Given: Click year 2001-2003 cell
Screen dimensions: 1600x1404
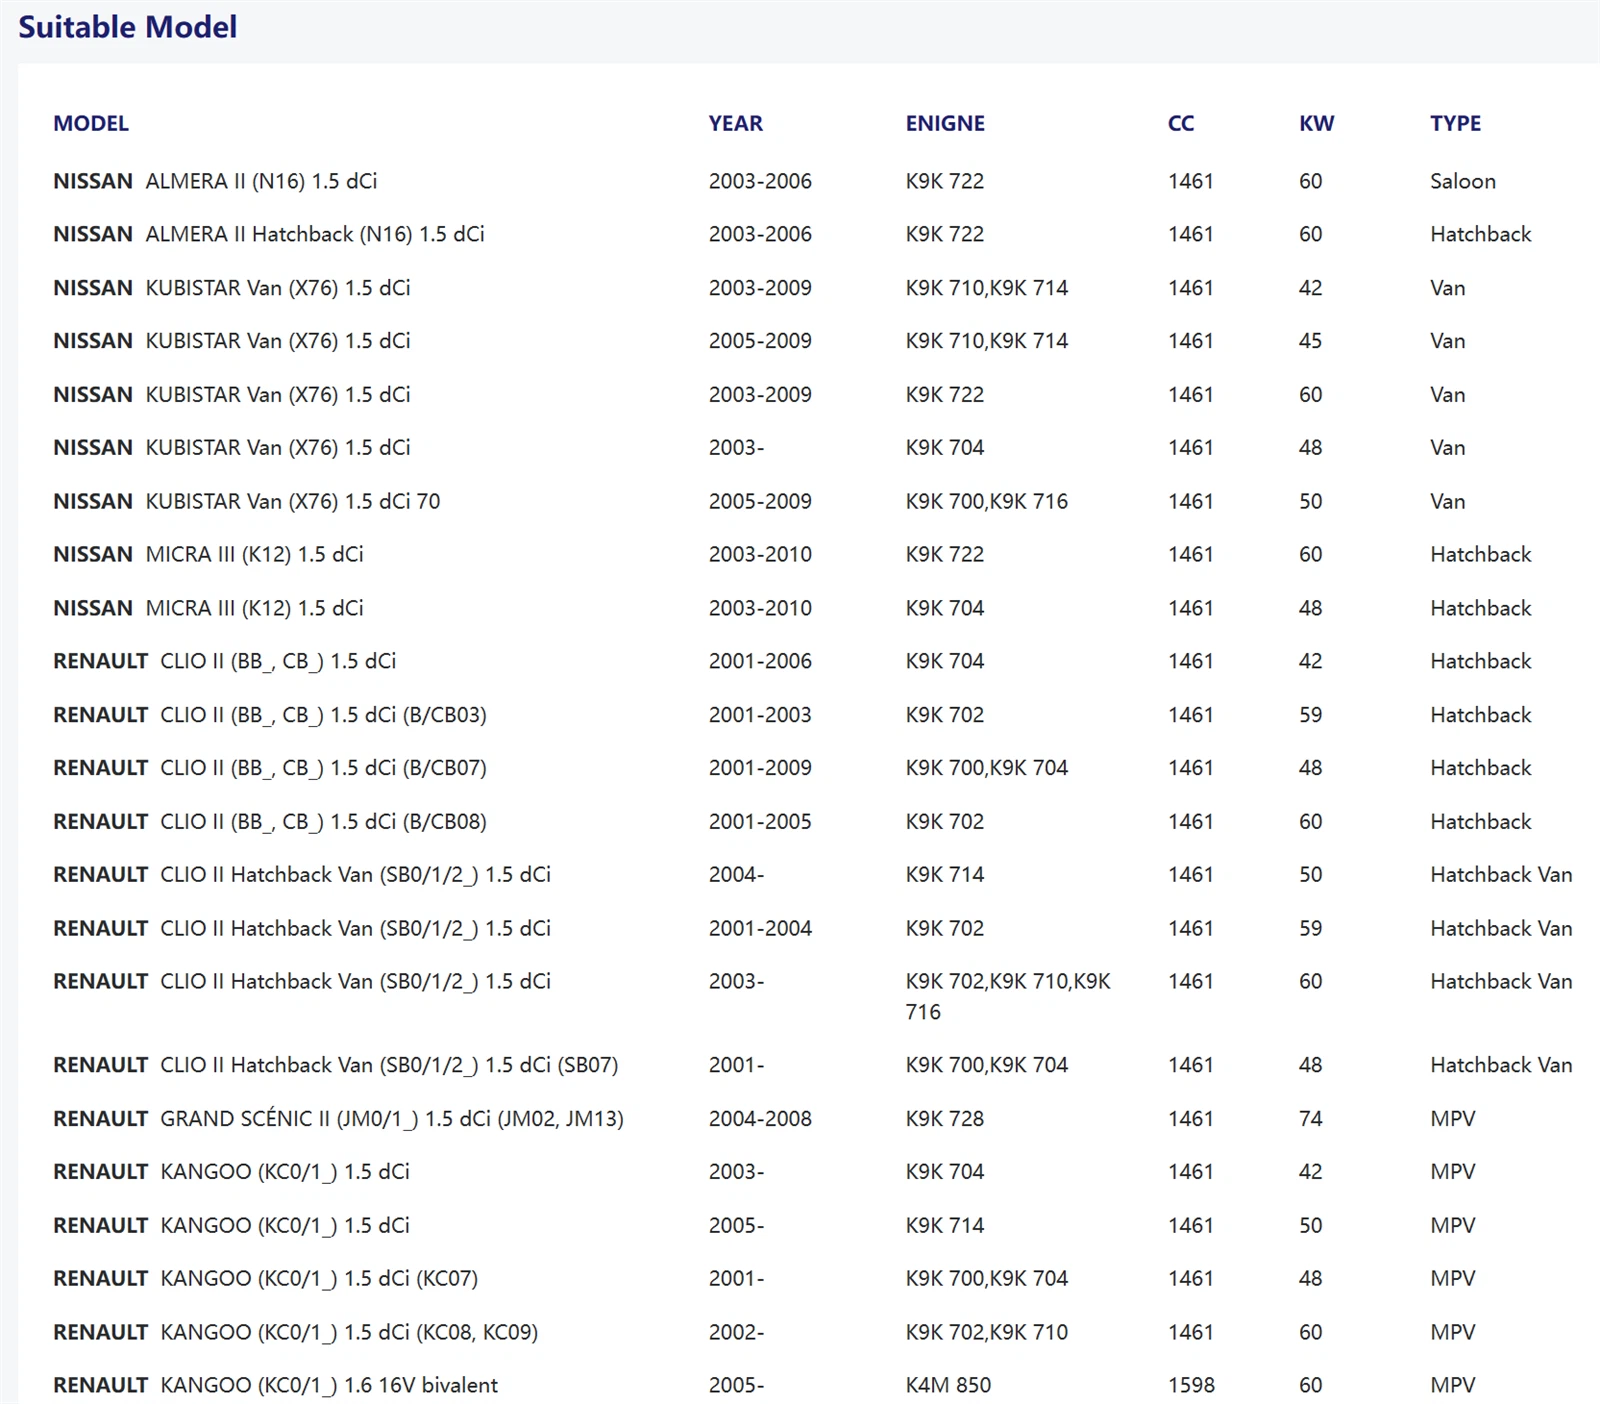Looking at the screenshot, I should coord(760,715).
